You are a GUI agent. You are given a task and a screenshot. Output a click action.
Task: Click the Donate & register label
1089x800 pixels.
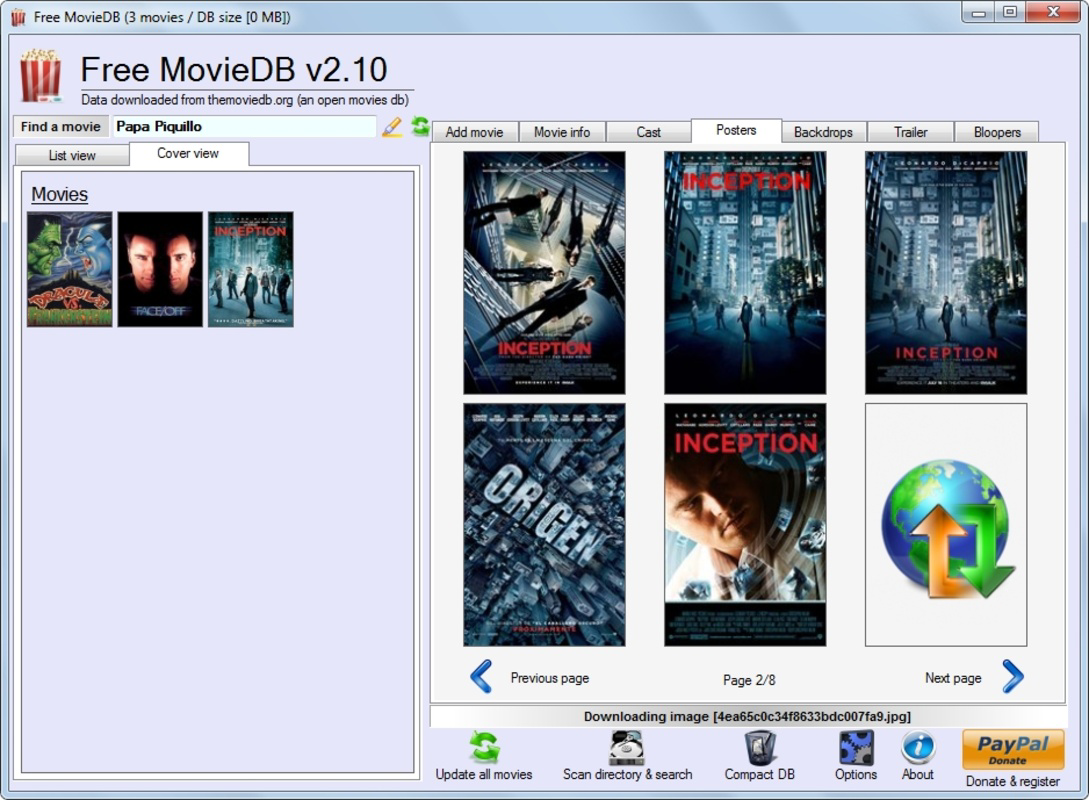tap(1013, 781)
